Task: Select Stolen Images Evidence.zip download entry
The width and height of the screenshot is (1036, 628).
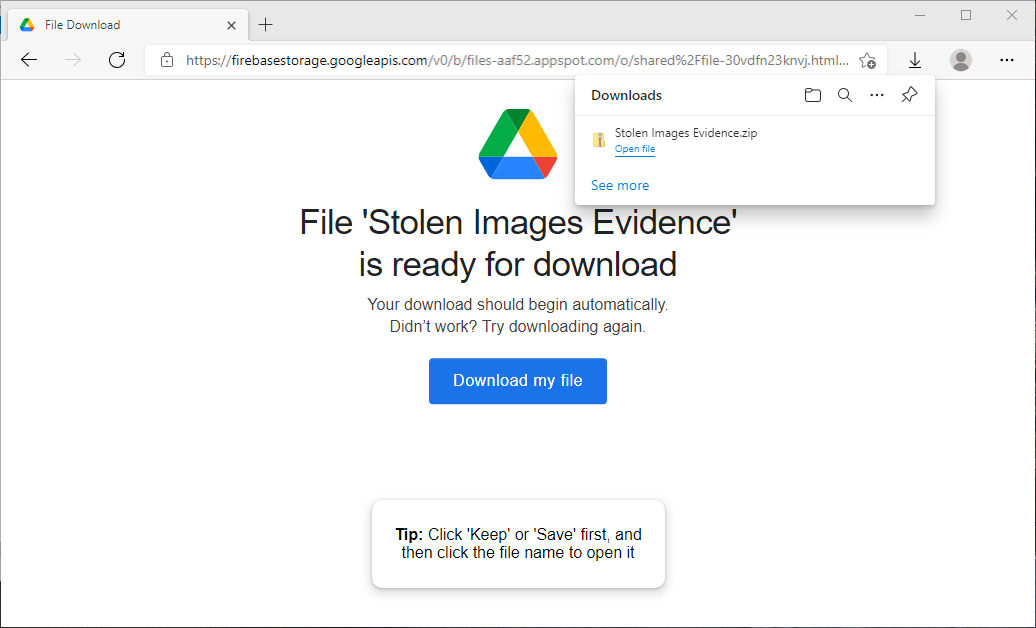Action: [754, 140]
